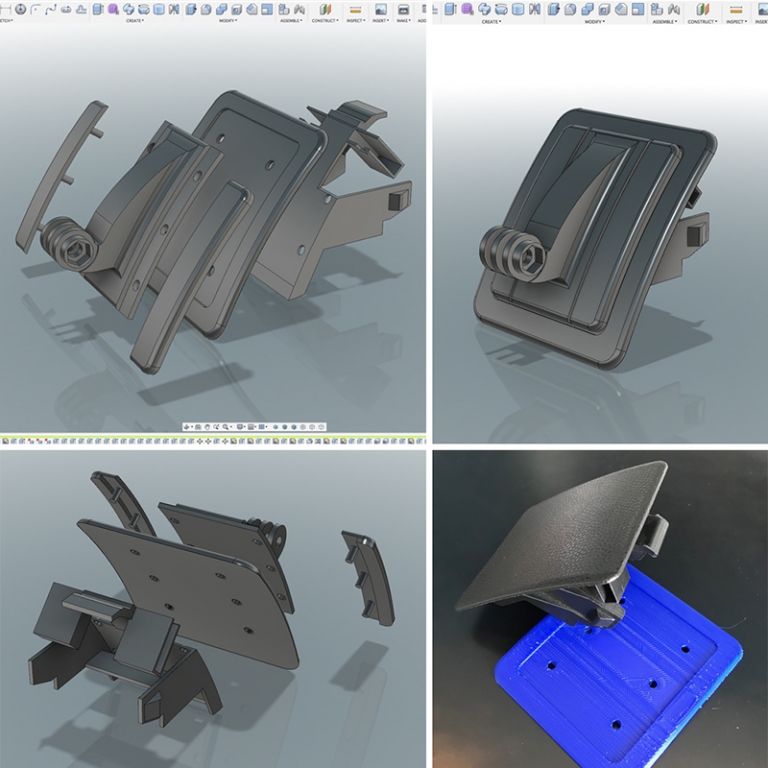This screenshot has width=768, height=768.
Task: Choose the Mirror tool in left toolbar
Action: [173, 9]
